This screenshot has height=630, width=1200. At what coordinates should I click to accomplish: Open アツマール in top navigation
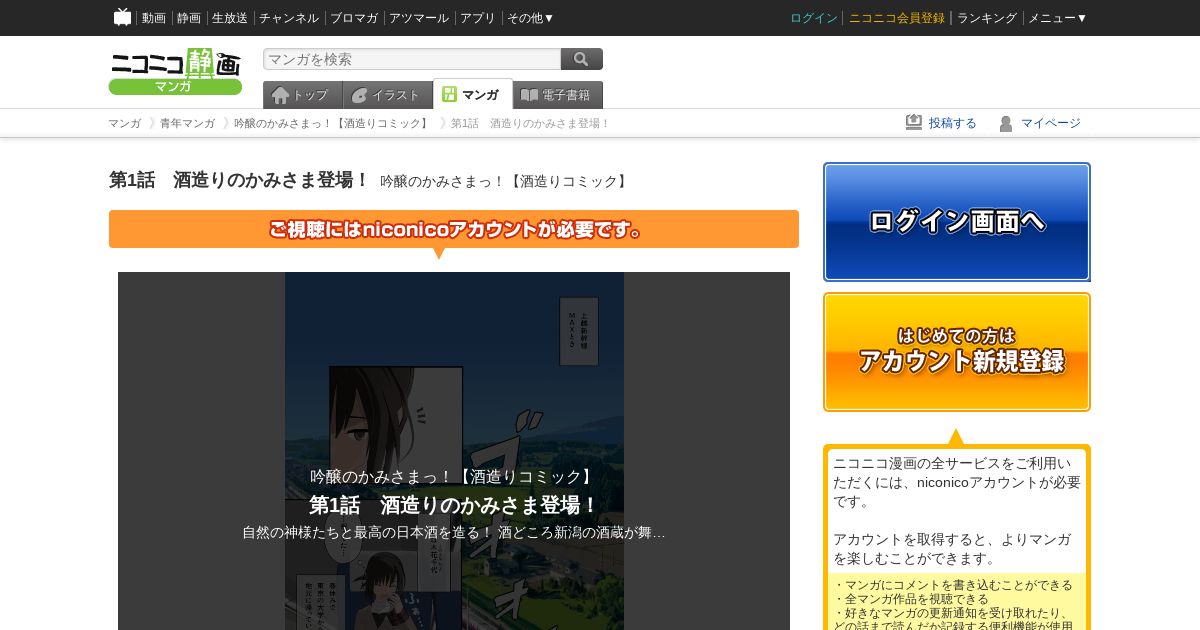click(419, 18)
